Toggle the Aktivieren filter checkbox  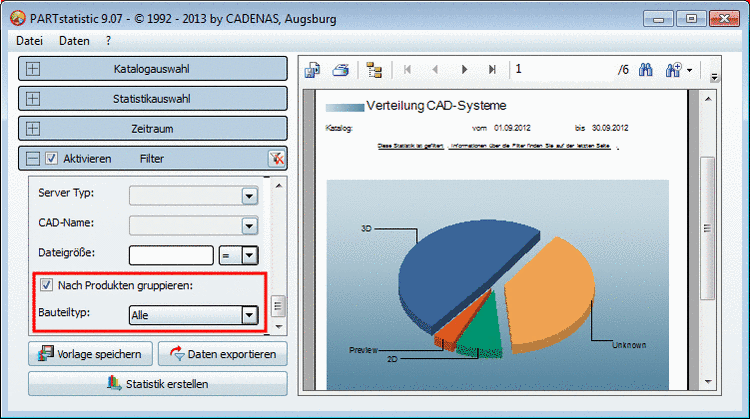pyautogui.click(x=52, y=158)
